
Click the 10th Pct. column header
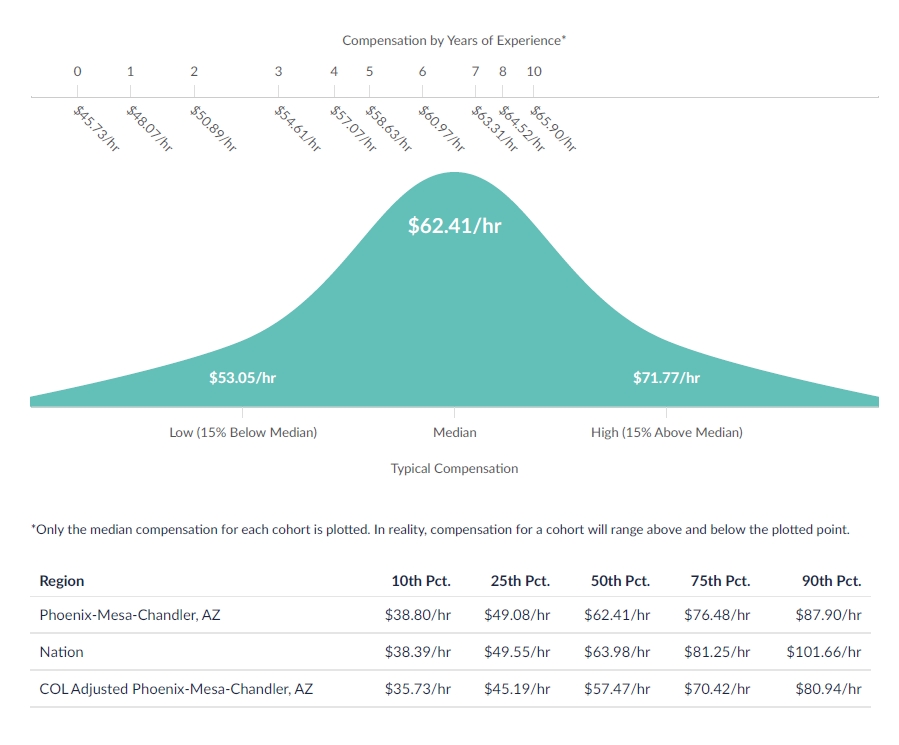click(x=421, y=581)
